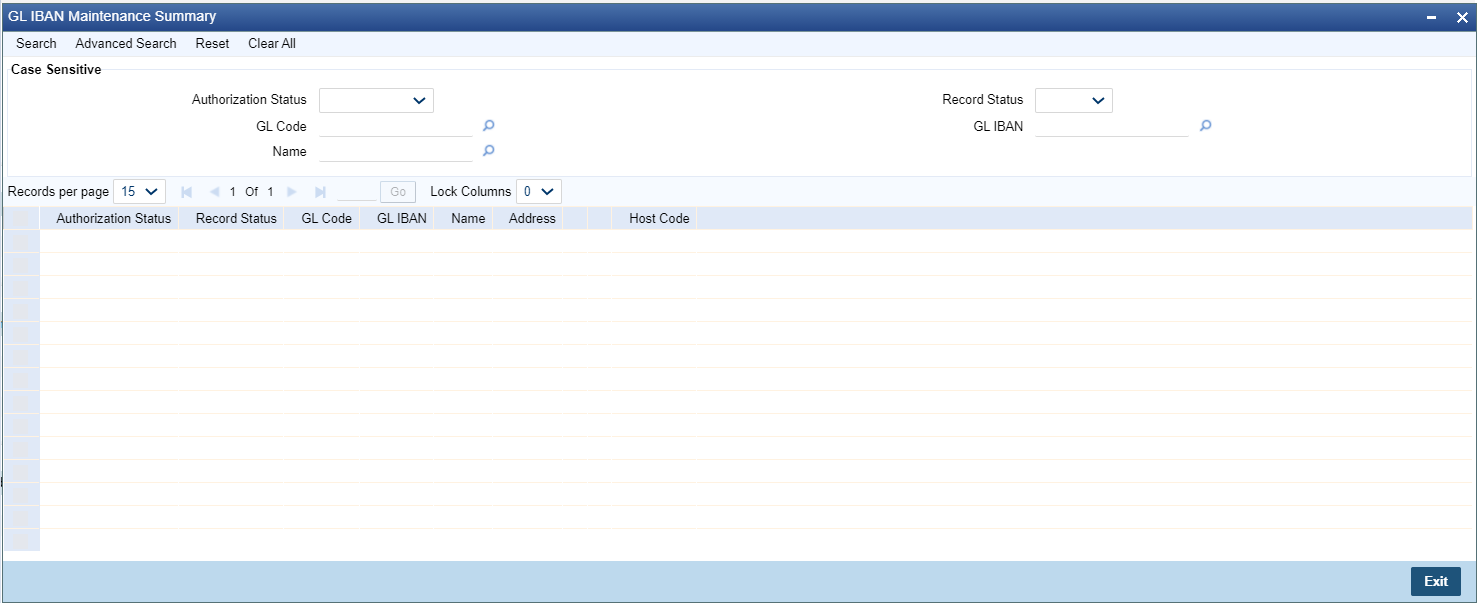This screenshot has width=1479, height=603.
Task: Open the Records per page dropdown
Action: pyautogui.click(x=140, y=192)
